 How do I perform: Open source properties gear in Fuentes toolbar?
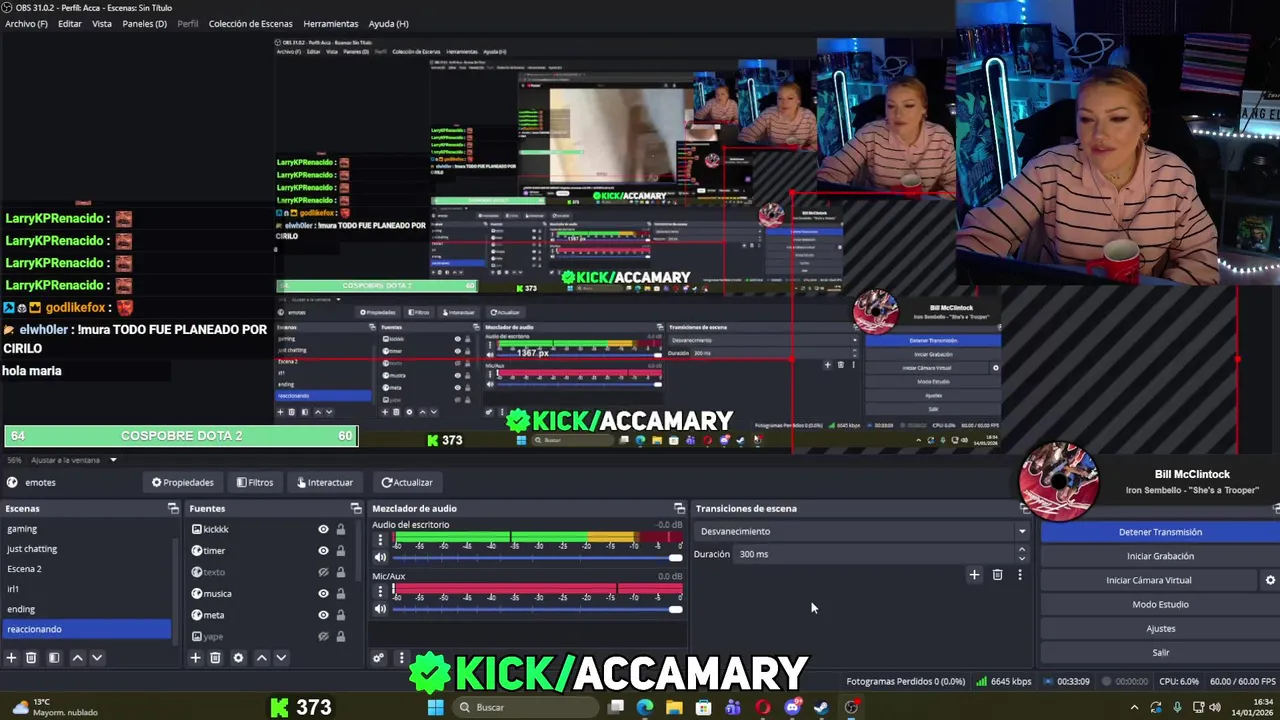point(238,658)
